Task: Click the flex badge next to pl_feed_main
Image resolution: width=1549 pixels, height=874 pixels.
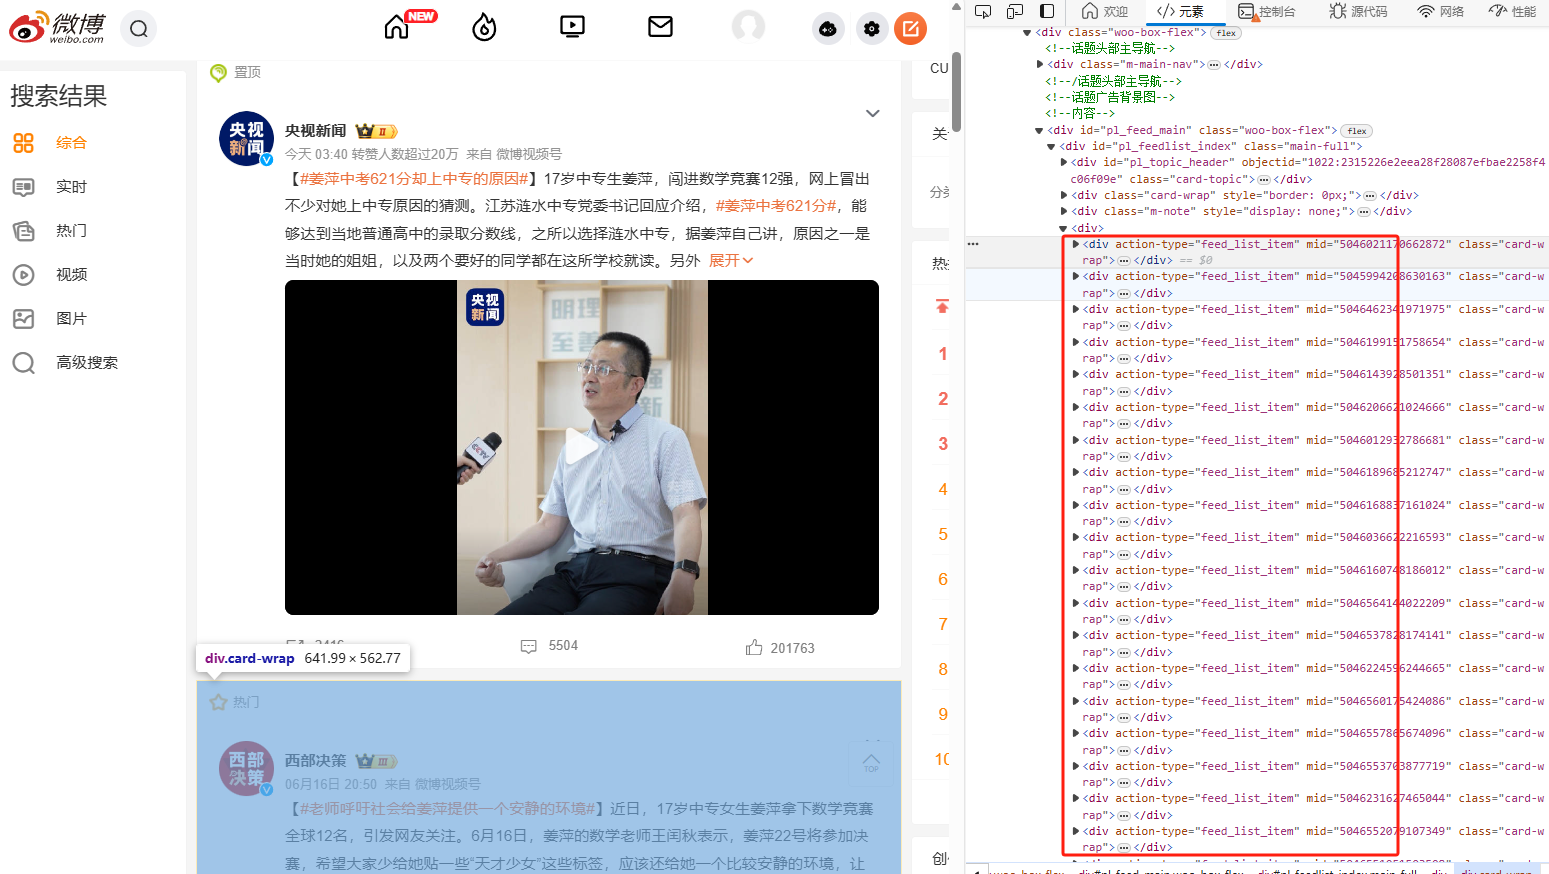Action: tap(1357, 131)
